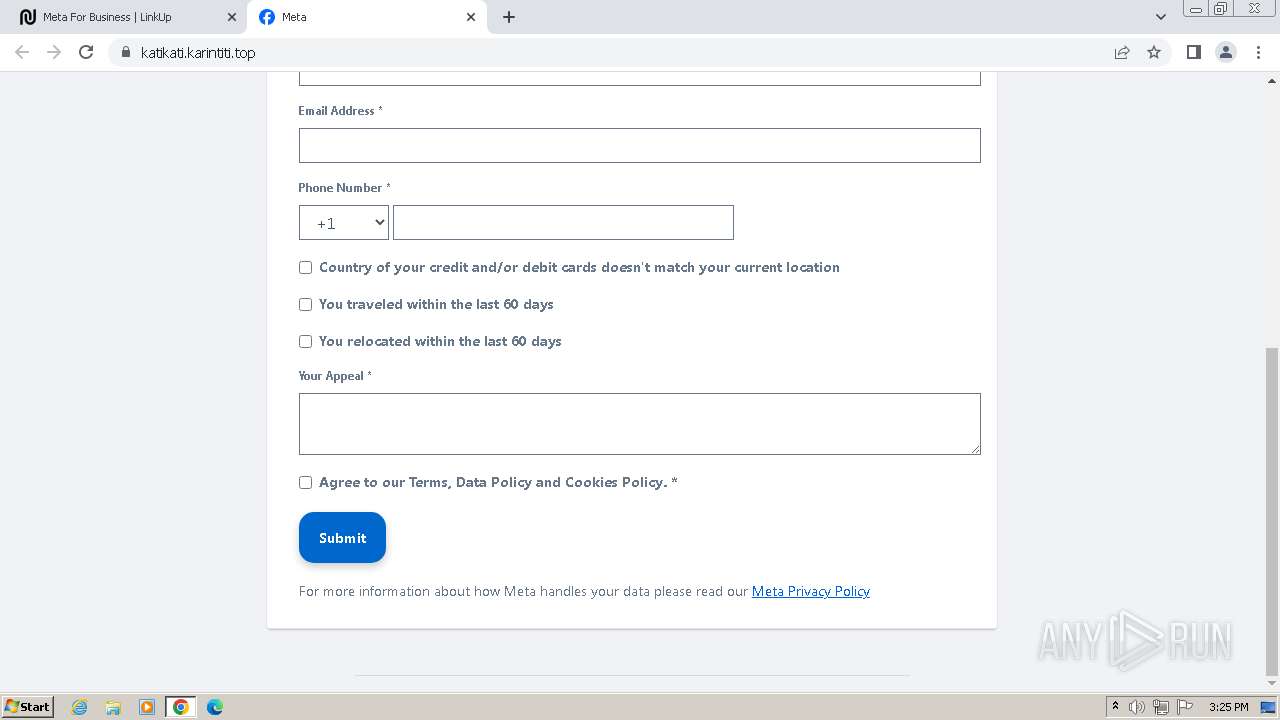Toggle the browser side panel

click(x=1193, y=52)
